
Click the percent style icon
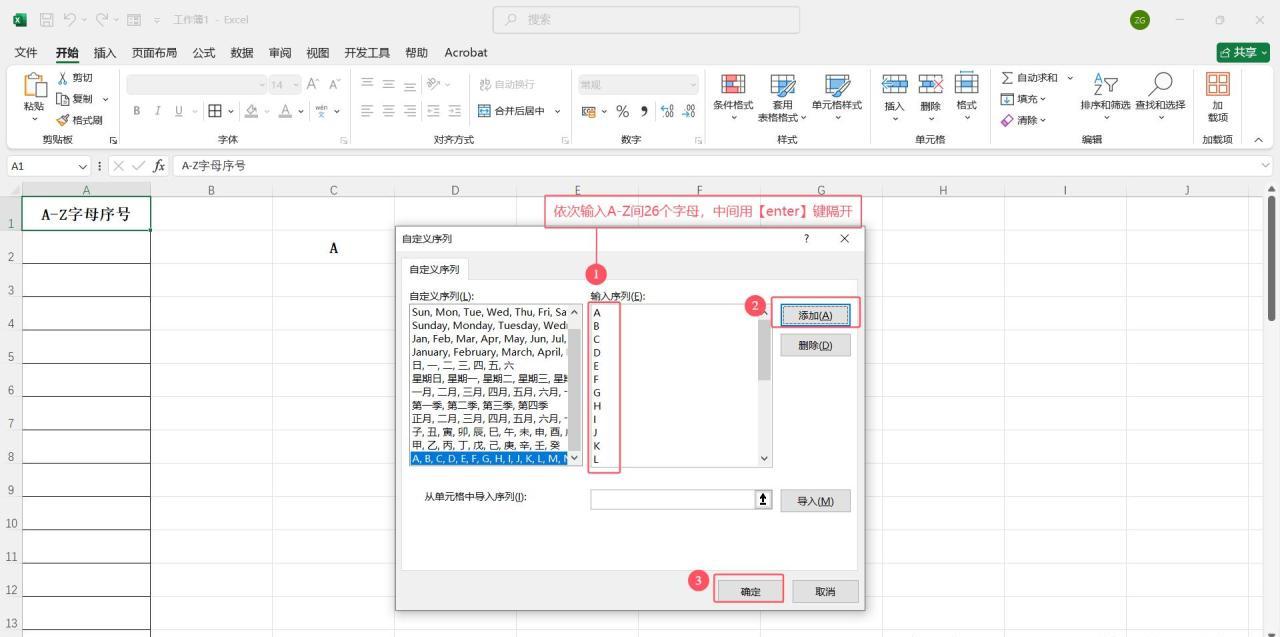click(622, 111)
